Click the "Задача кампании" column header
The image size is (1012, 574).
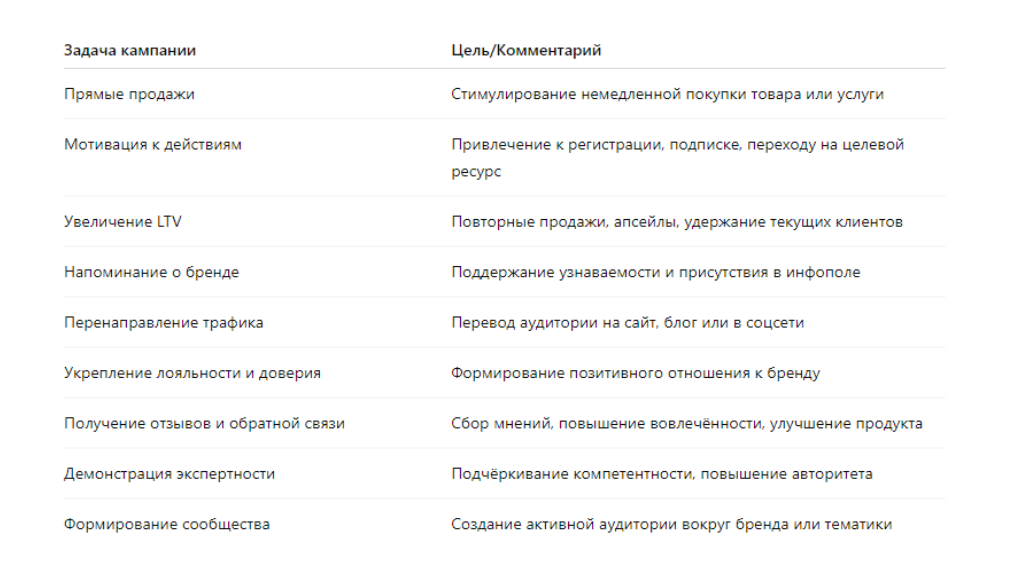tap(130, 50)
